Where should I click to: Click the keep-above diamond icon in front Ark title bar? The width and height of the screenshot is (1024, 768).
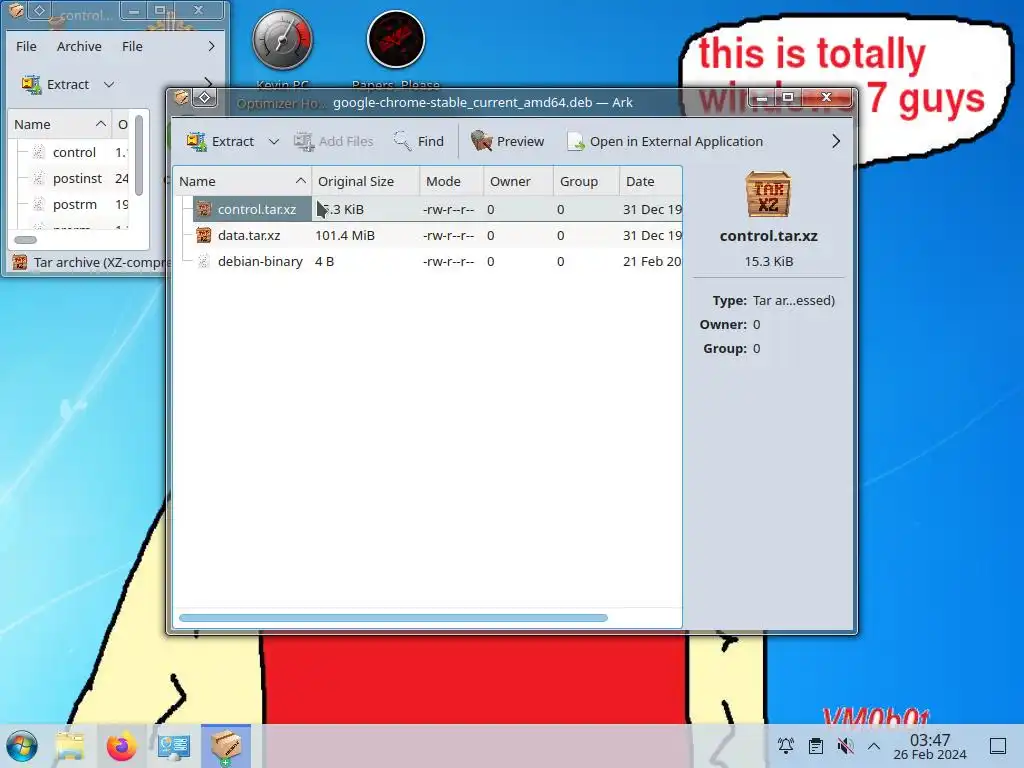(x=204, y=97)
